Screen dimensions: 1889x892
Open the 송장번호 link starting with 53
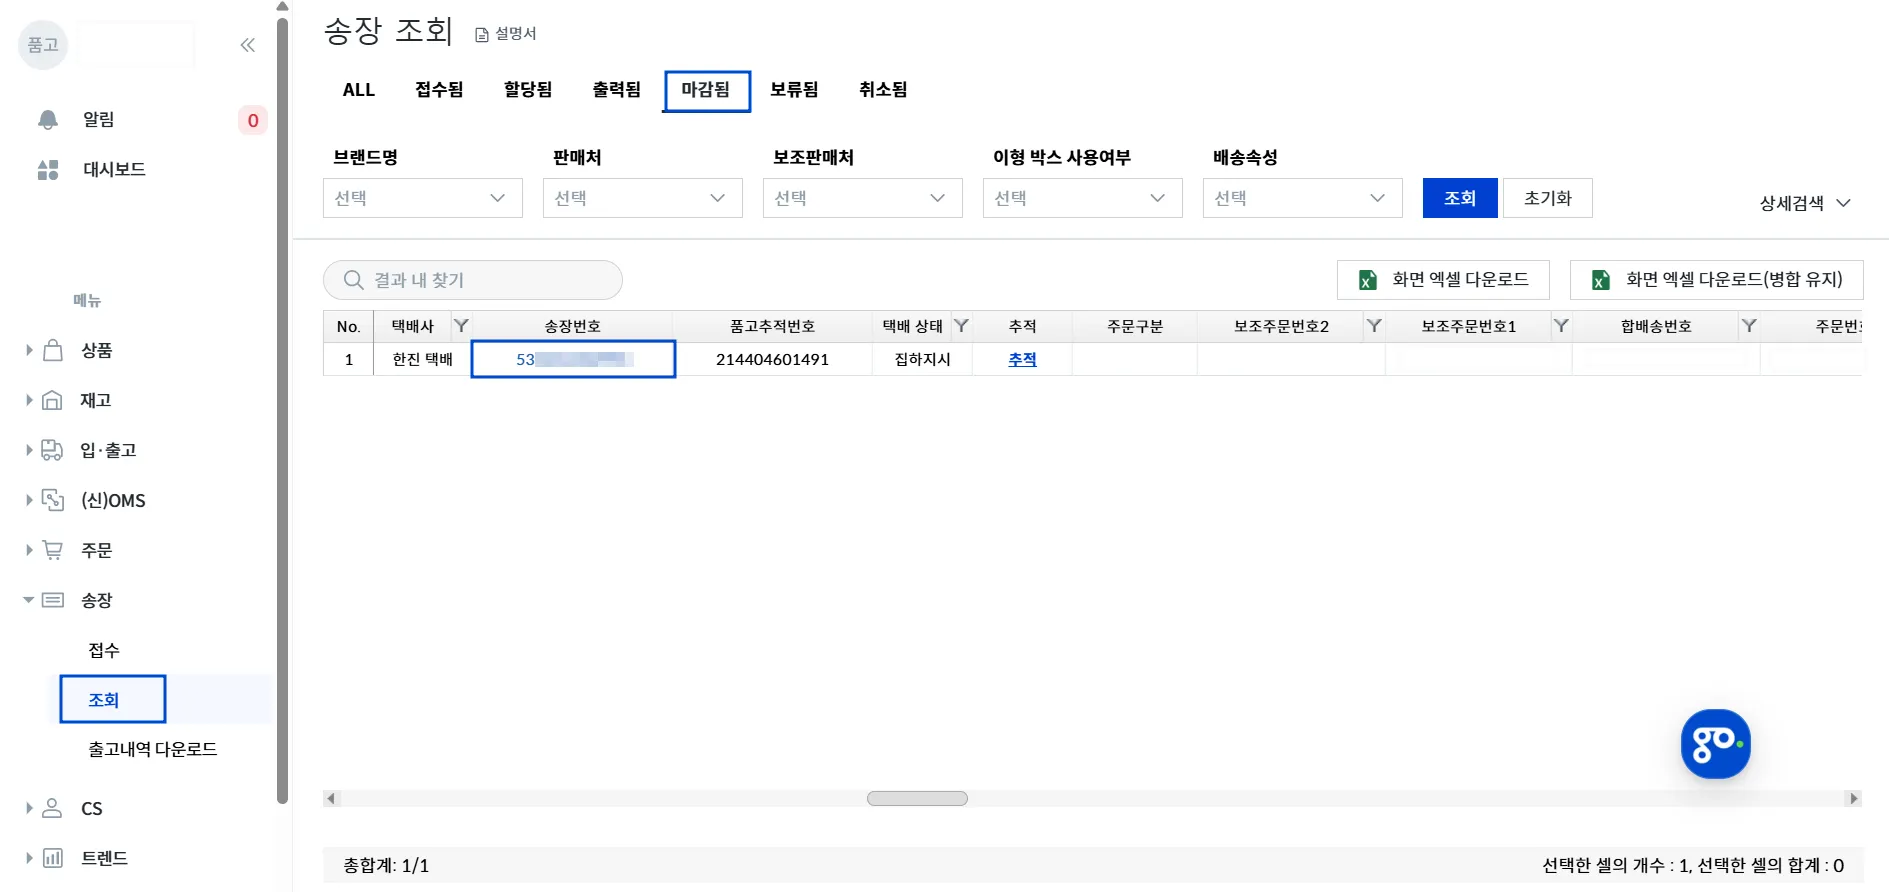[574, 359]
